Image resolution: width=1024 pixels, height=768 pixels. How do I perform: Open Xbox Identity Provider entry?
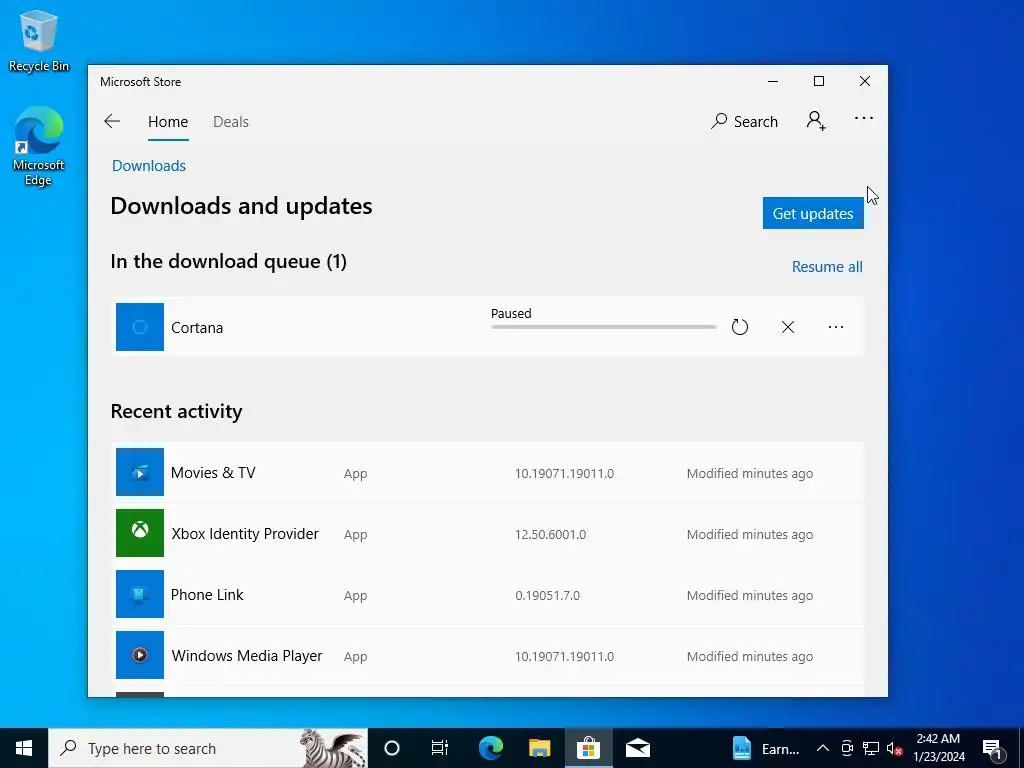488,534
